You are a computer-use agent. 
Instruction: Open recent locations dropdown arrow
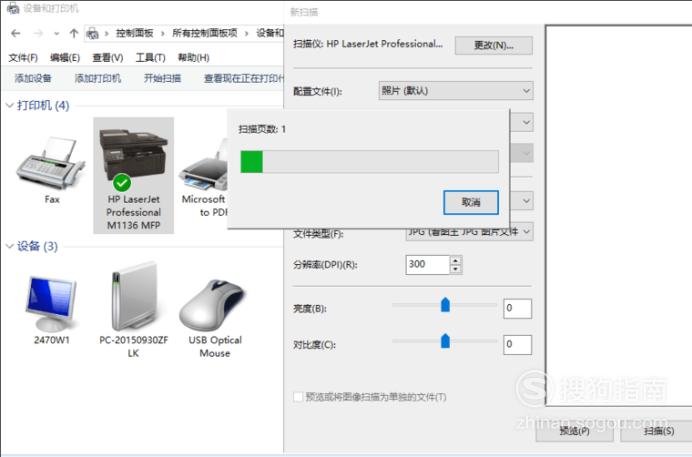[x=56, y=34]
